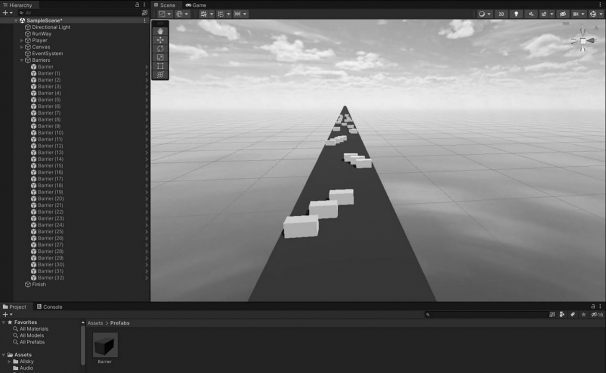Select the Barrier prefab thumbnail
Screen dimensions: 606x373
[x=105, y=345]
